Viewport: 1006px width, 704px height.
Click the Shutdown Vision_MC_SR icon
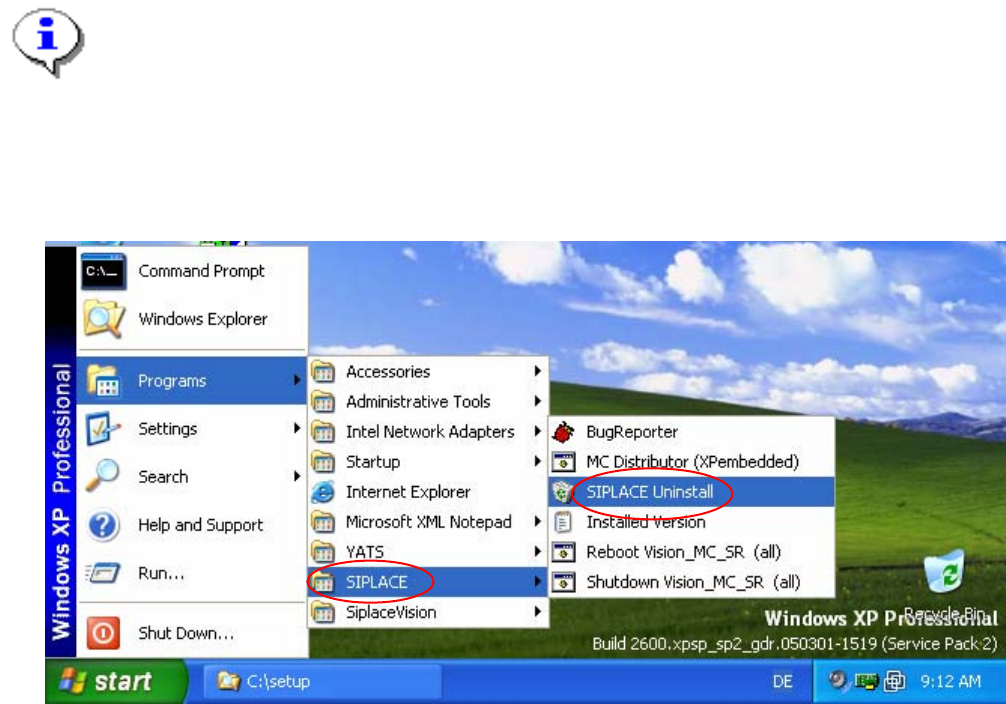click(563, 582)
